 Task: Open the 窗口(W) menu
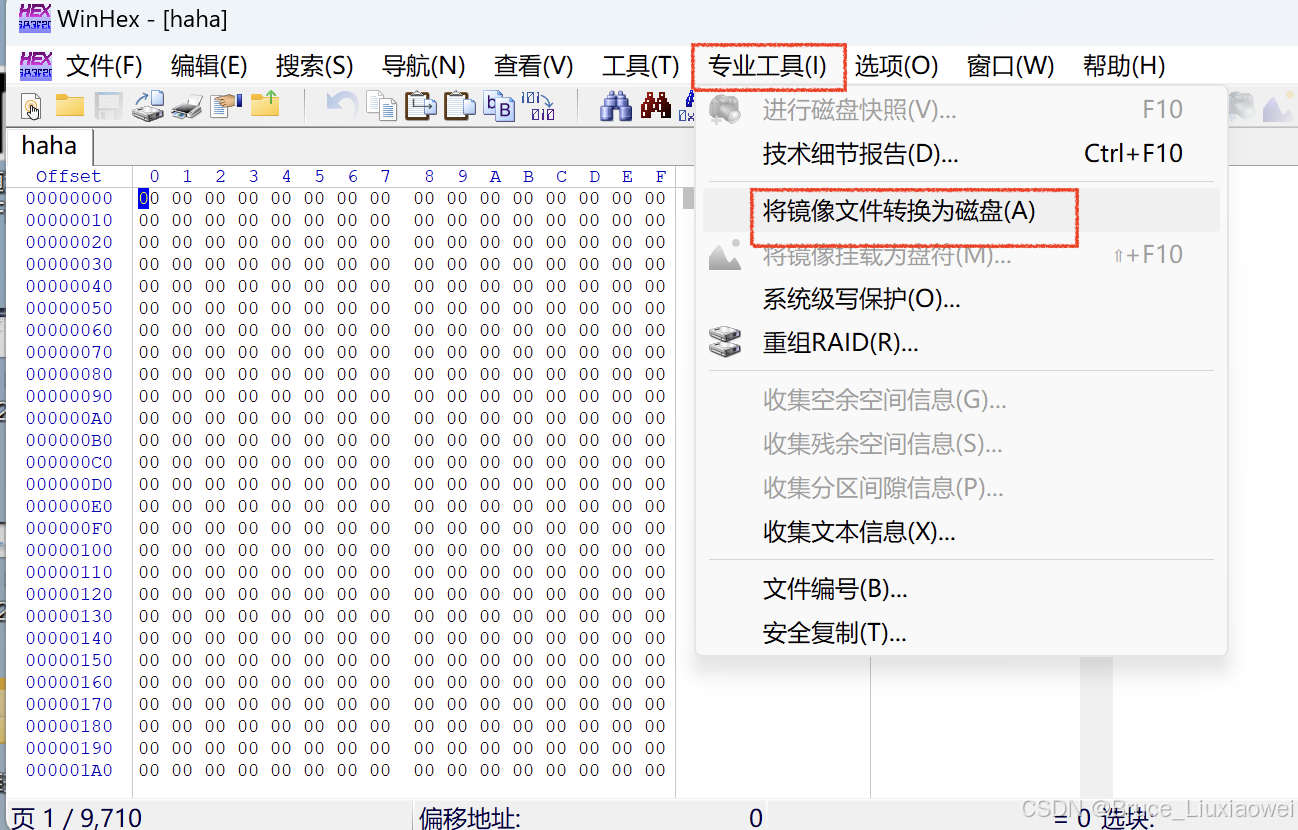pos(1011,66)
